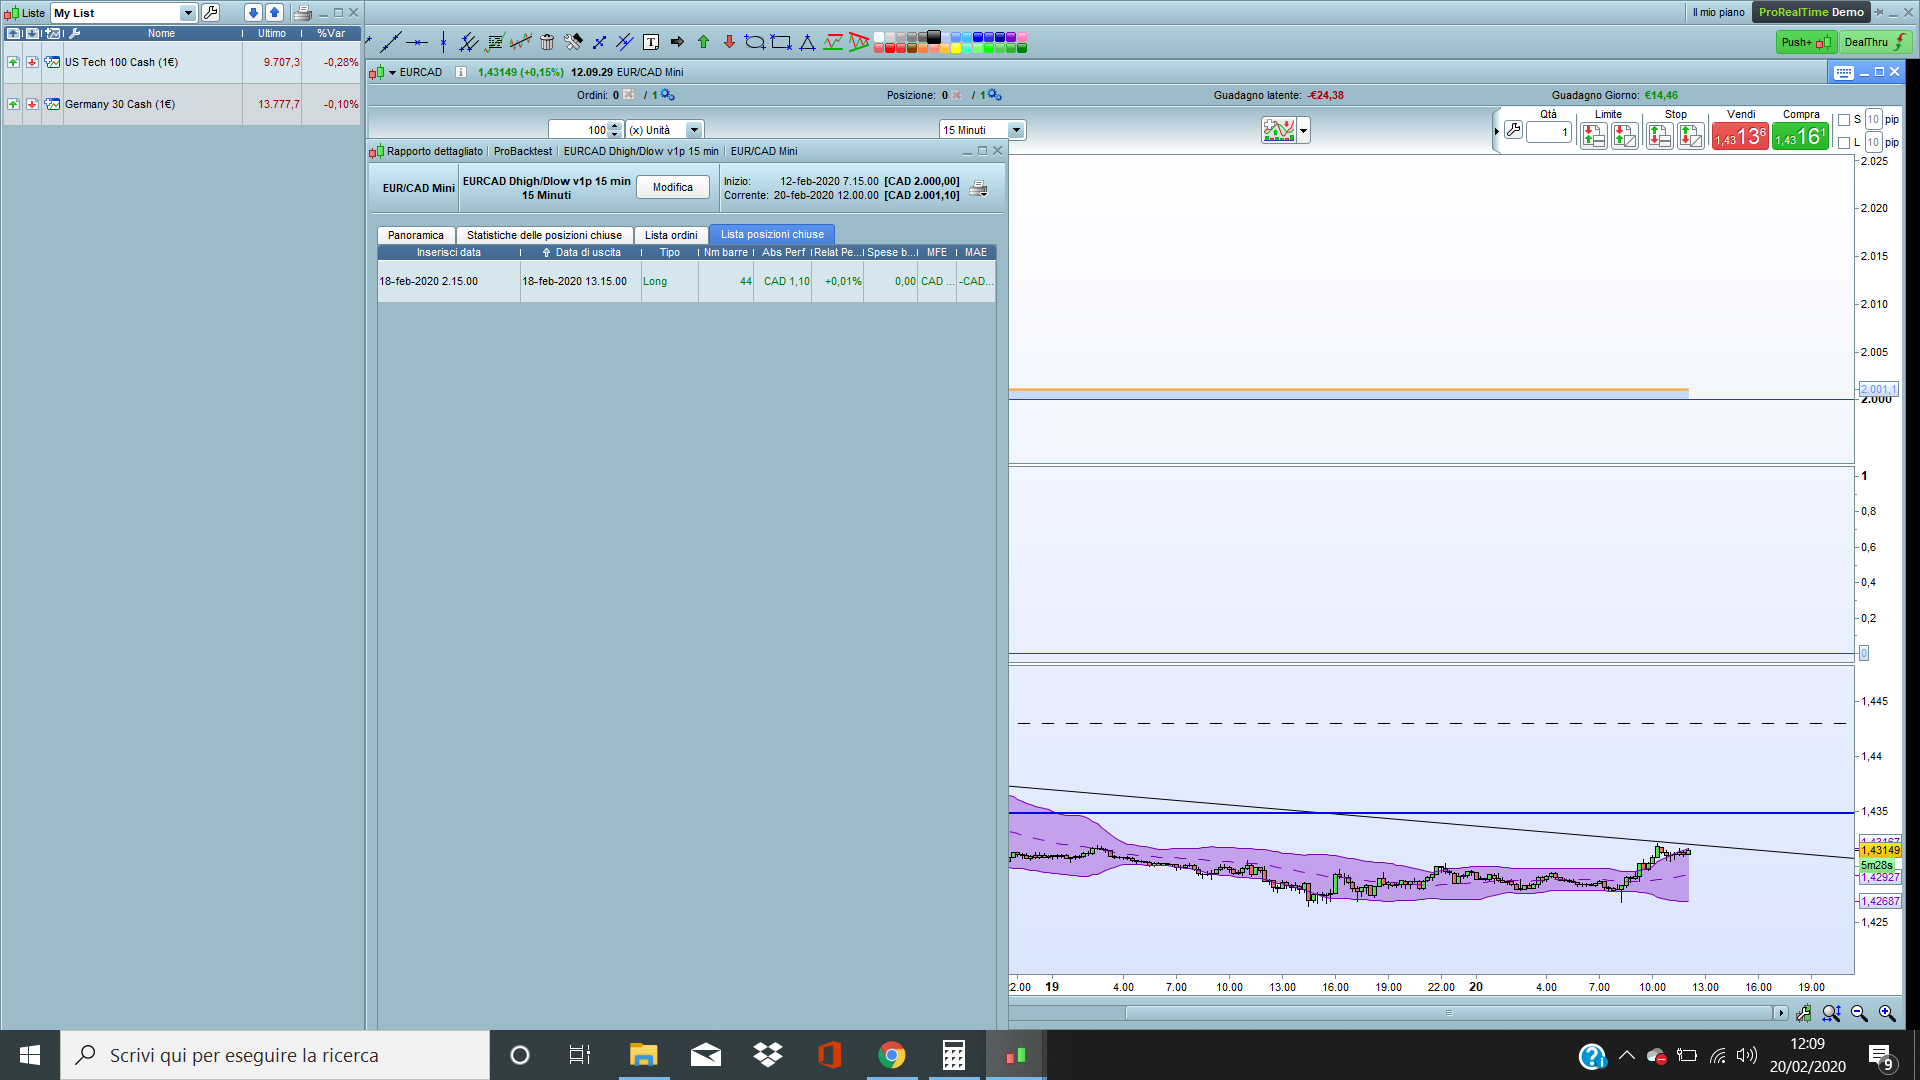Click the green Compra buy button
The width and height of the screenshot is (1920, 1080).
click(1800, 136)
